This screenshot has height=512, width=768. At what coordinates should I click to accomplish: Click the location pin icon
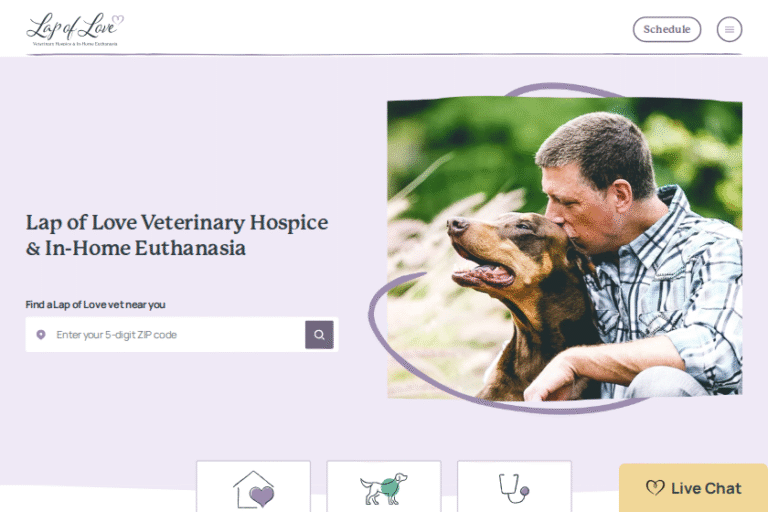(41, 335)
